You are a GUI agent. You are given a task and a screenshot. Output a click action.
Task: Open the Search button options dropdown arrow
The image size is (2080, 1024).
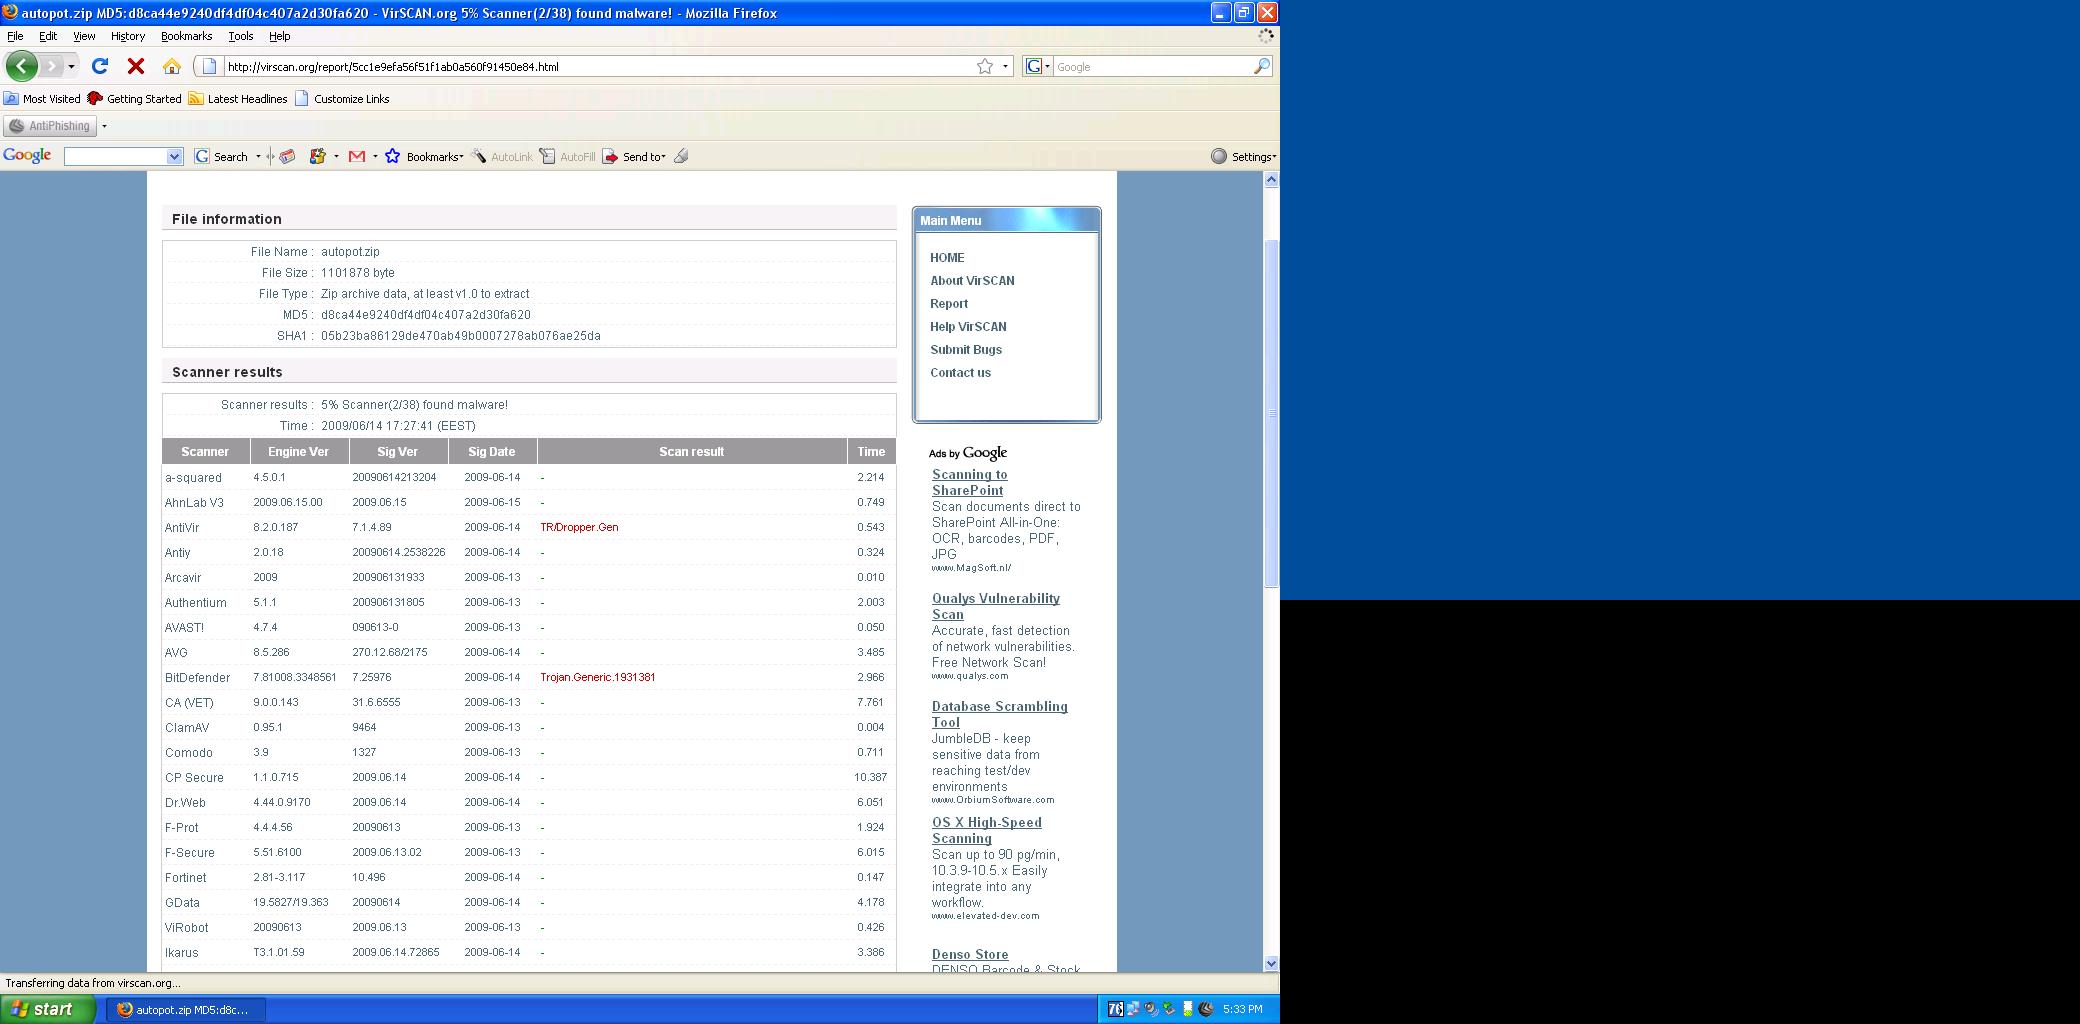258,156
